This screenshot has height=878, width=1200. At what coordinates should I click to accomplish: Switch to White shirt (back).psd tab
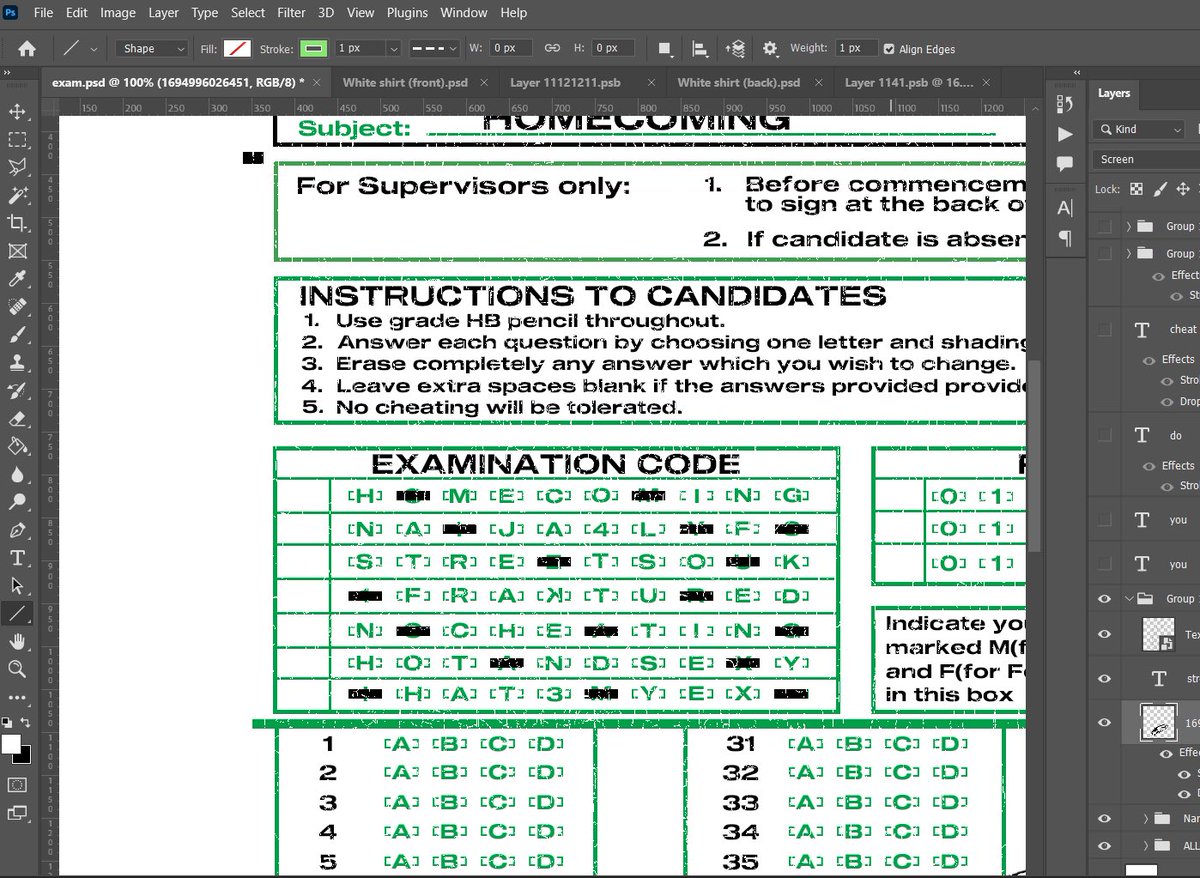coord(738,82)
